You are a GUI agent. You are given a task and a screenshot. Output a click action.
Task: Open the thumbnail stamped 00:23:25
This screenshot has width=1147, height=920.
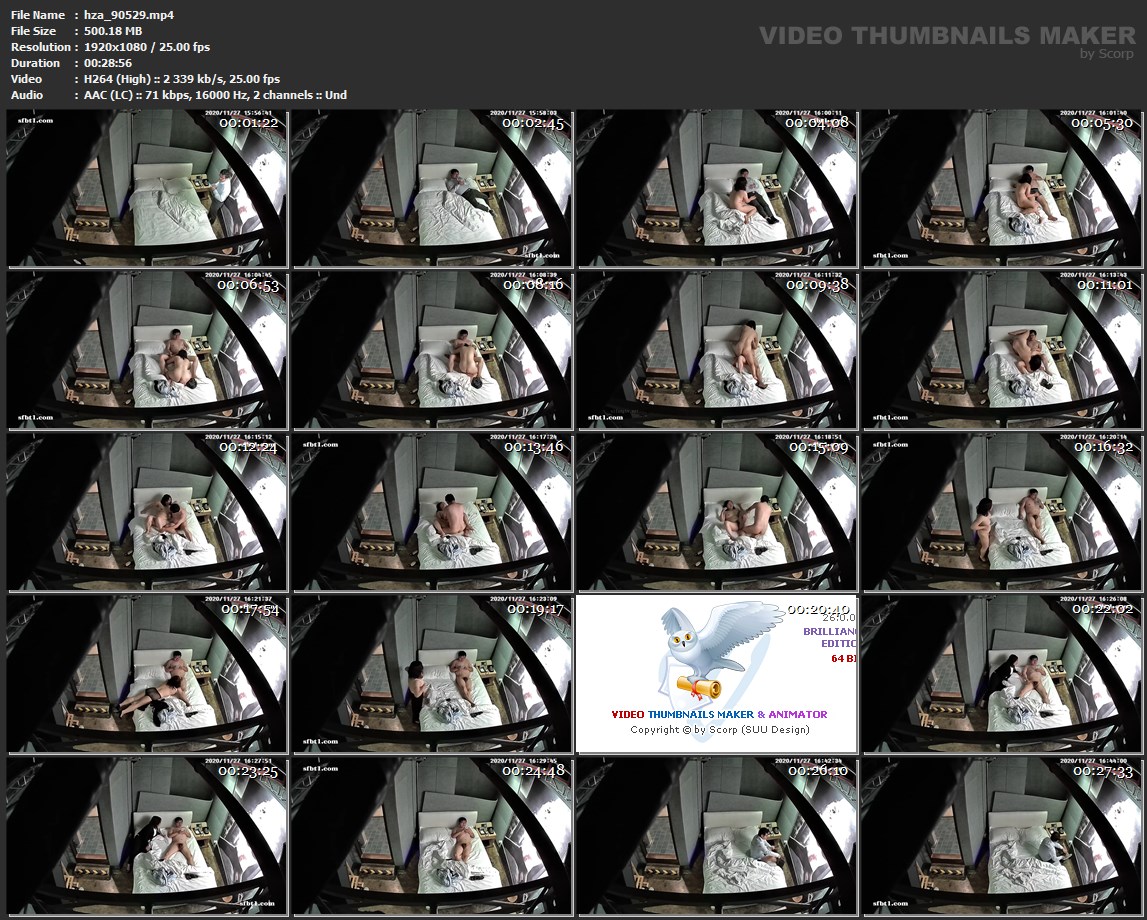(x=148, y=837)
